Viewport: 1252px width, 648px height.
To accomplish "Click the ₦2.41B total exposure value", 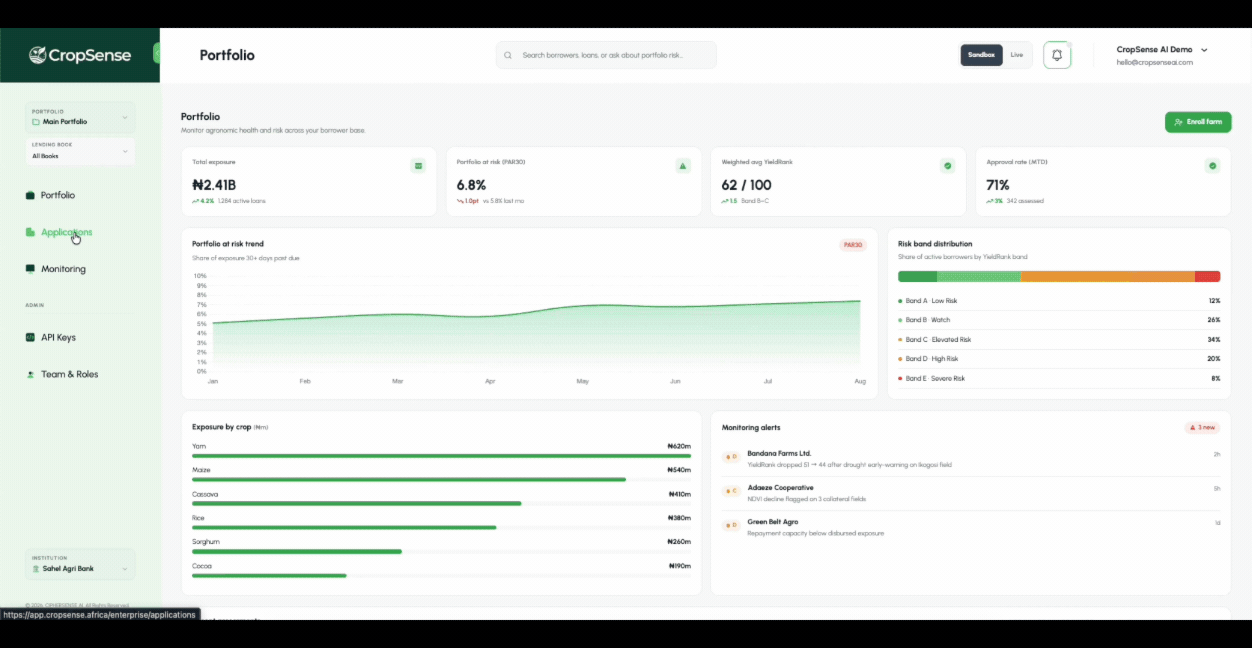I will [x=214, y=185].
